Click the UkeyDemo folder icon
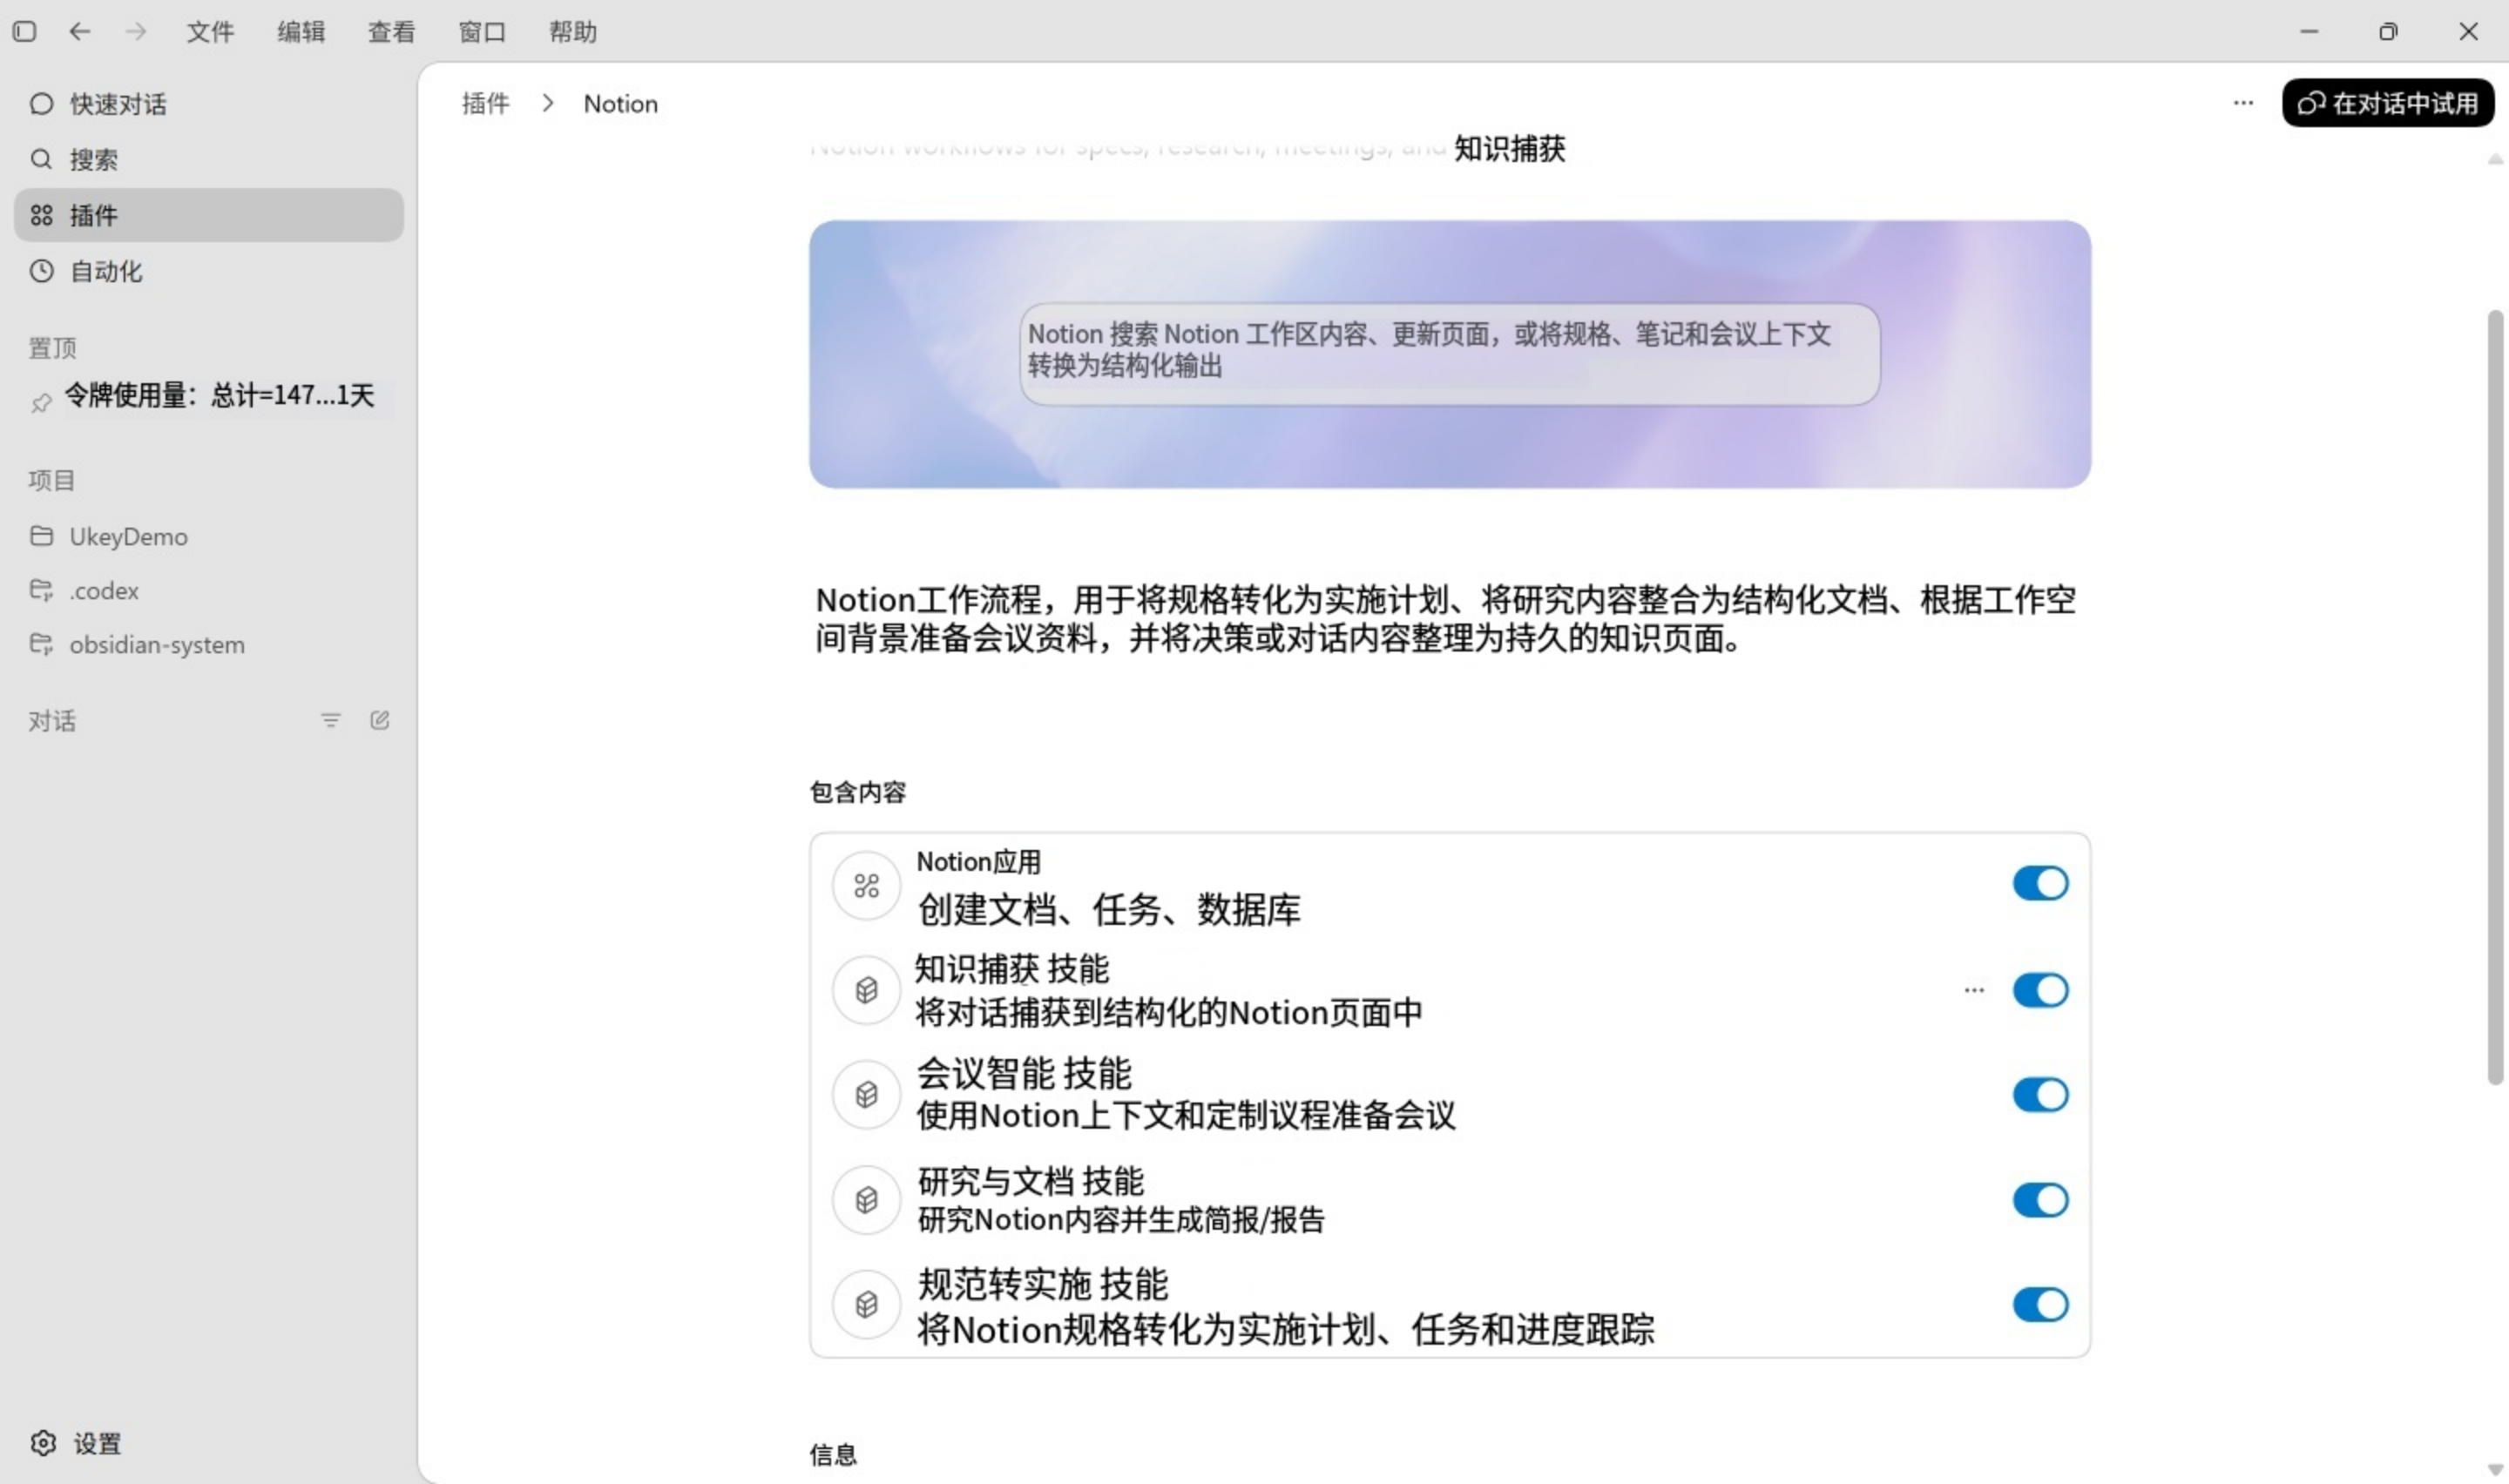2509x1484 pixels. pos(41,536)
